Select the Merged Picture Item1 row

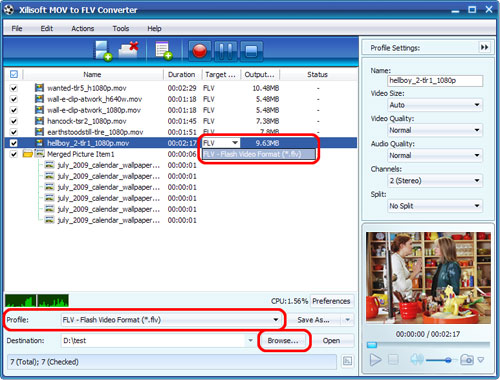180,154
